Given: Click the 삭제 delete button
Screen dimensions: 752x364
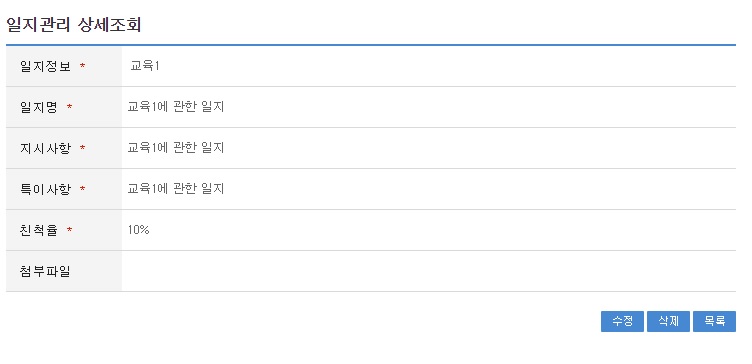Looking at the screenshot, I should [668, 321].
